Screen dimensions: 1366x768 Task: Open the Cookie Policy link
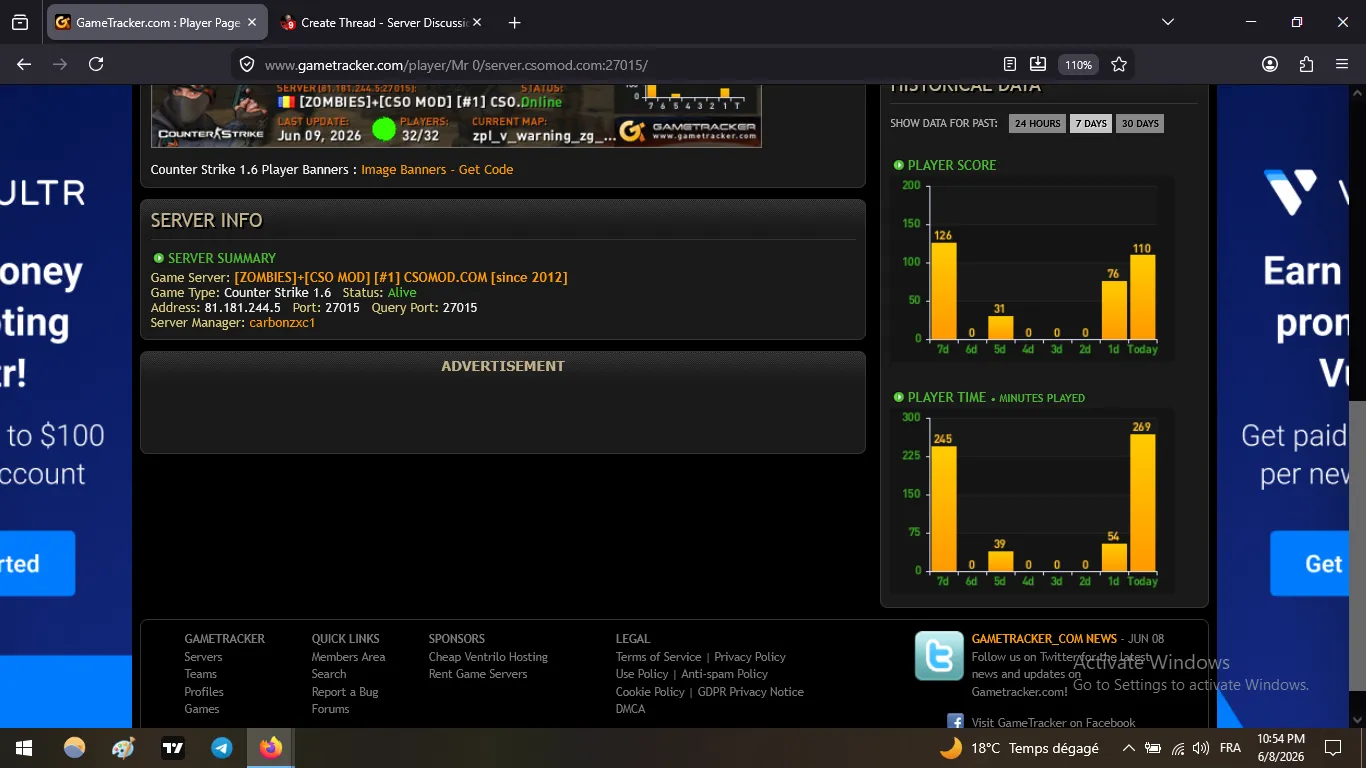(650, 692)
